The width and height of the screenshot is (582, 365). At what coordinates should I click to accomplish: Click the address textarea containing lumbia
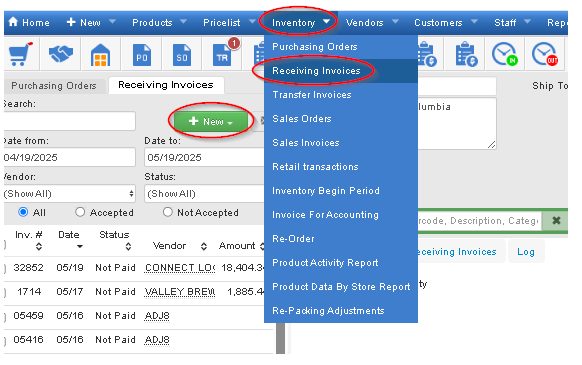pyautogui.click(x=457, y=123)
